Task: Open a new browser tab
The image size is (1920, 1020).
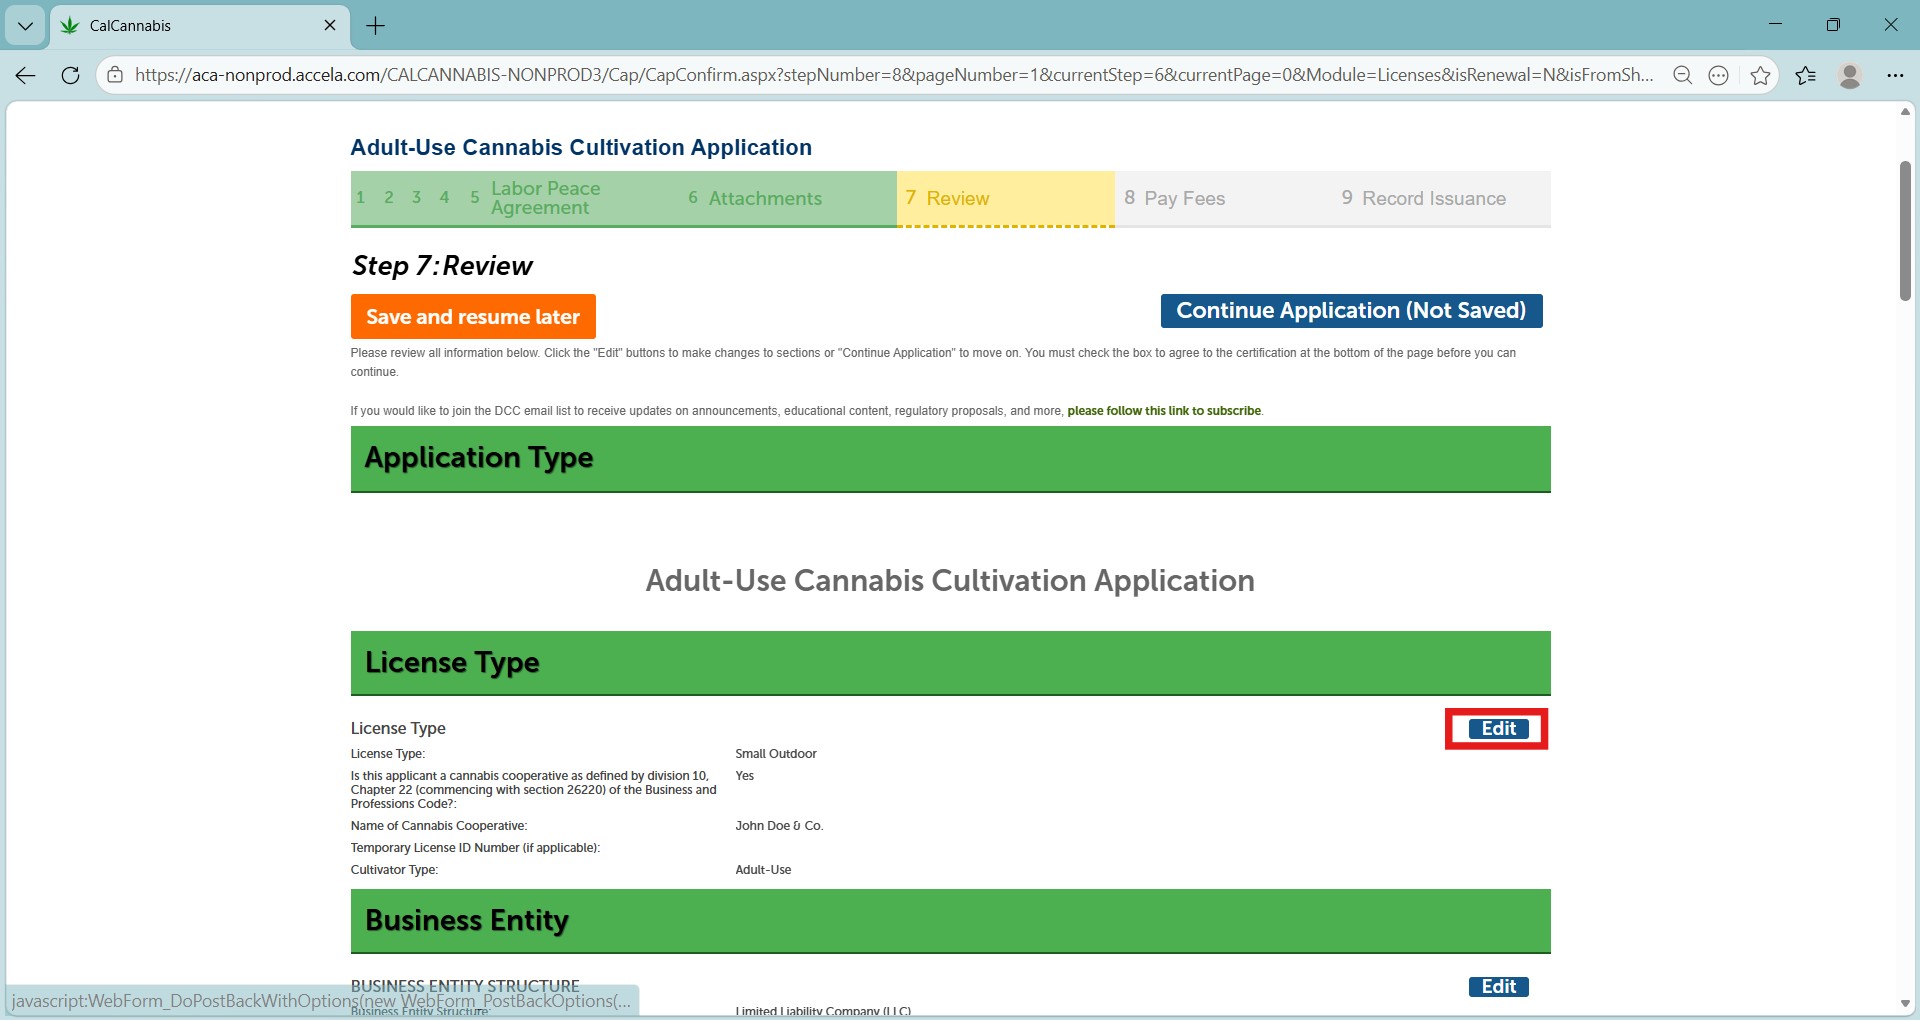Action: (x=376, y=26)
